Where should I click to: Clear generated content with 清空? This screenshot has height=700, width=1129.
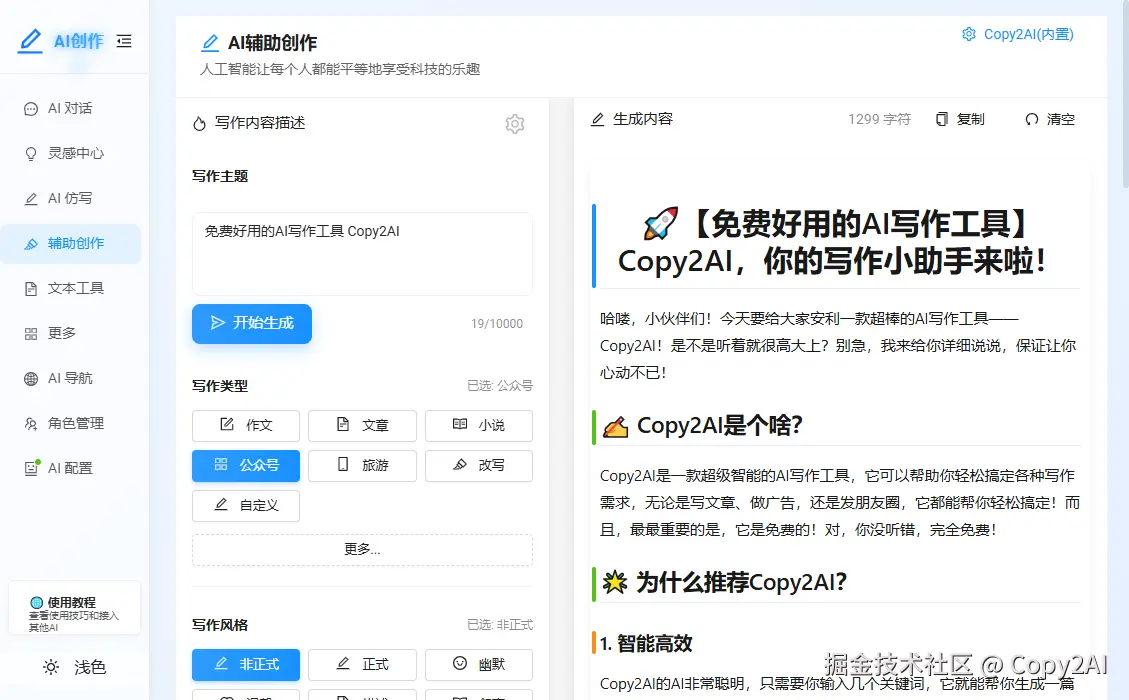click(x=1050, y=120)
